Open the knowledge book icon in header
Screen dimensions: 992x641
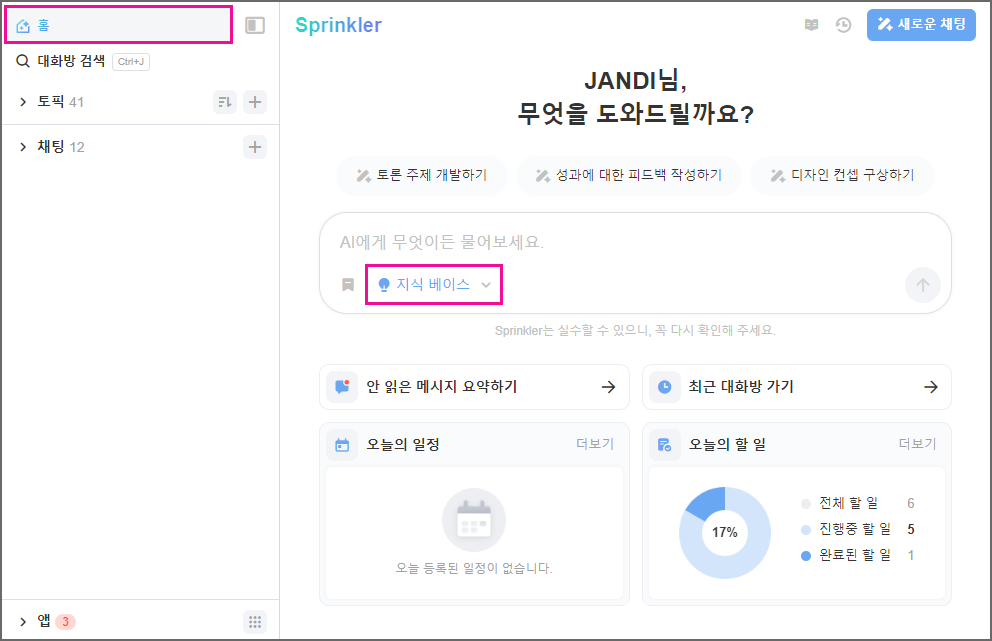tap(812, 26)
